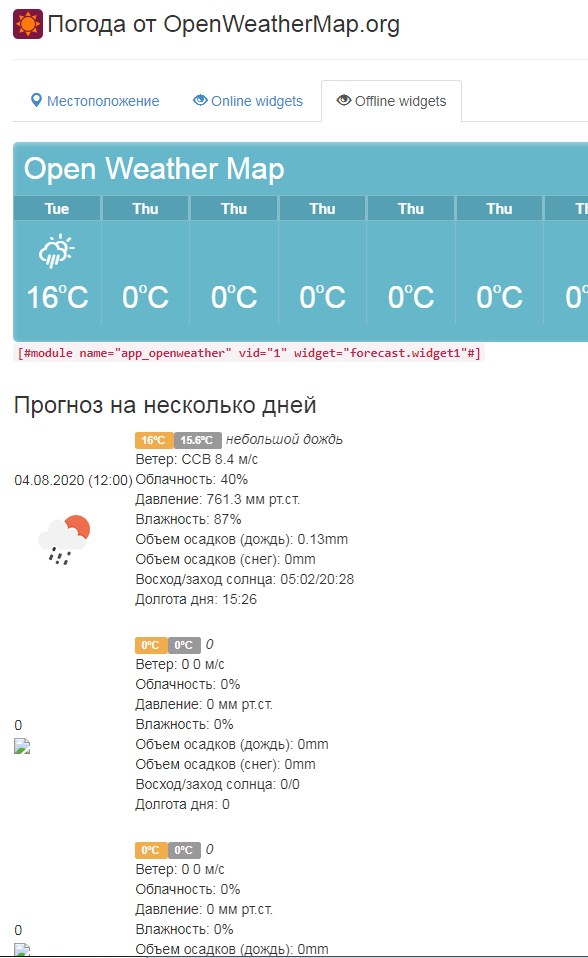
Task: Switch to Online widgets tab
Action: coord(248,101)
